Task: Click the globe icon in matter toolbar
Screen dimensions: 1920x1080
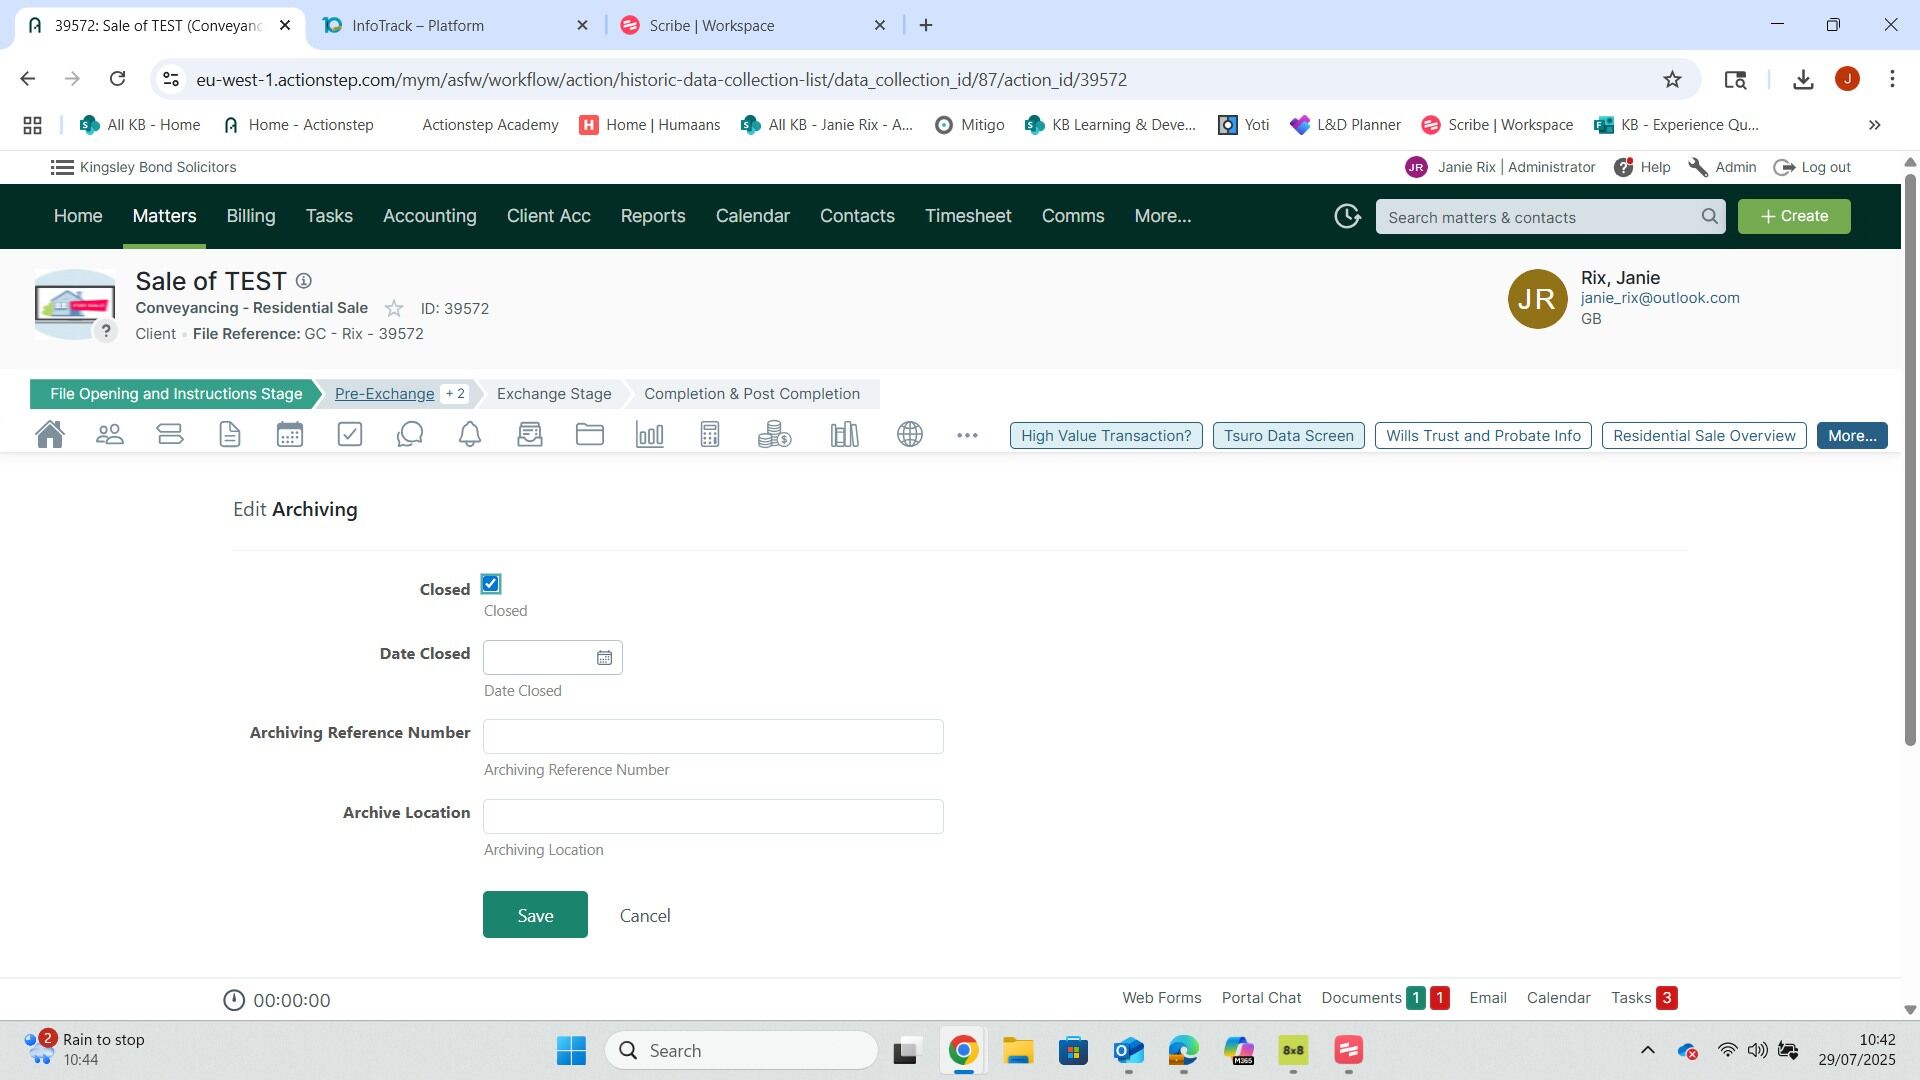Action: (x=910, y=435)
